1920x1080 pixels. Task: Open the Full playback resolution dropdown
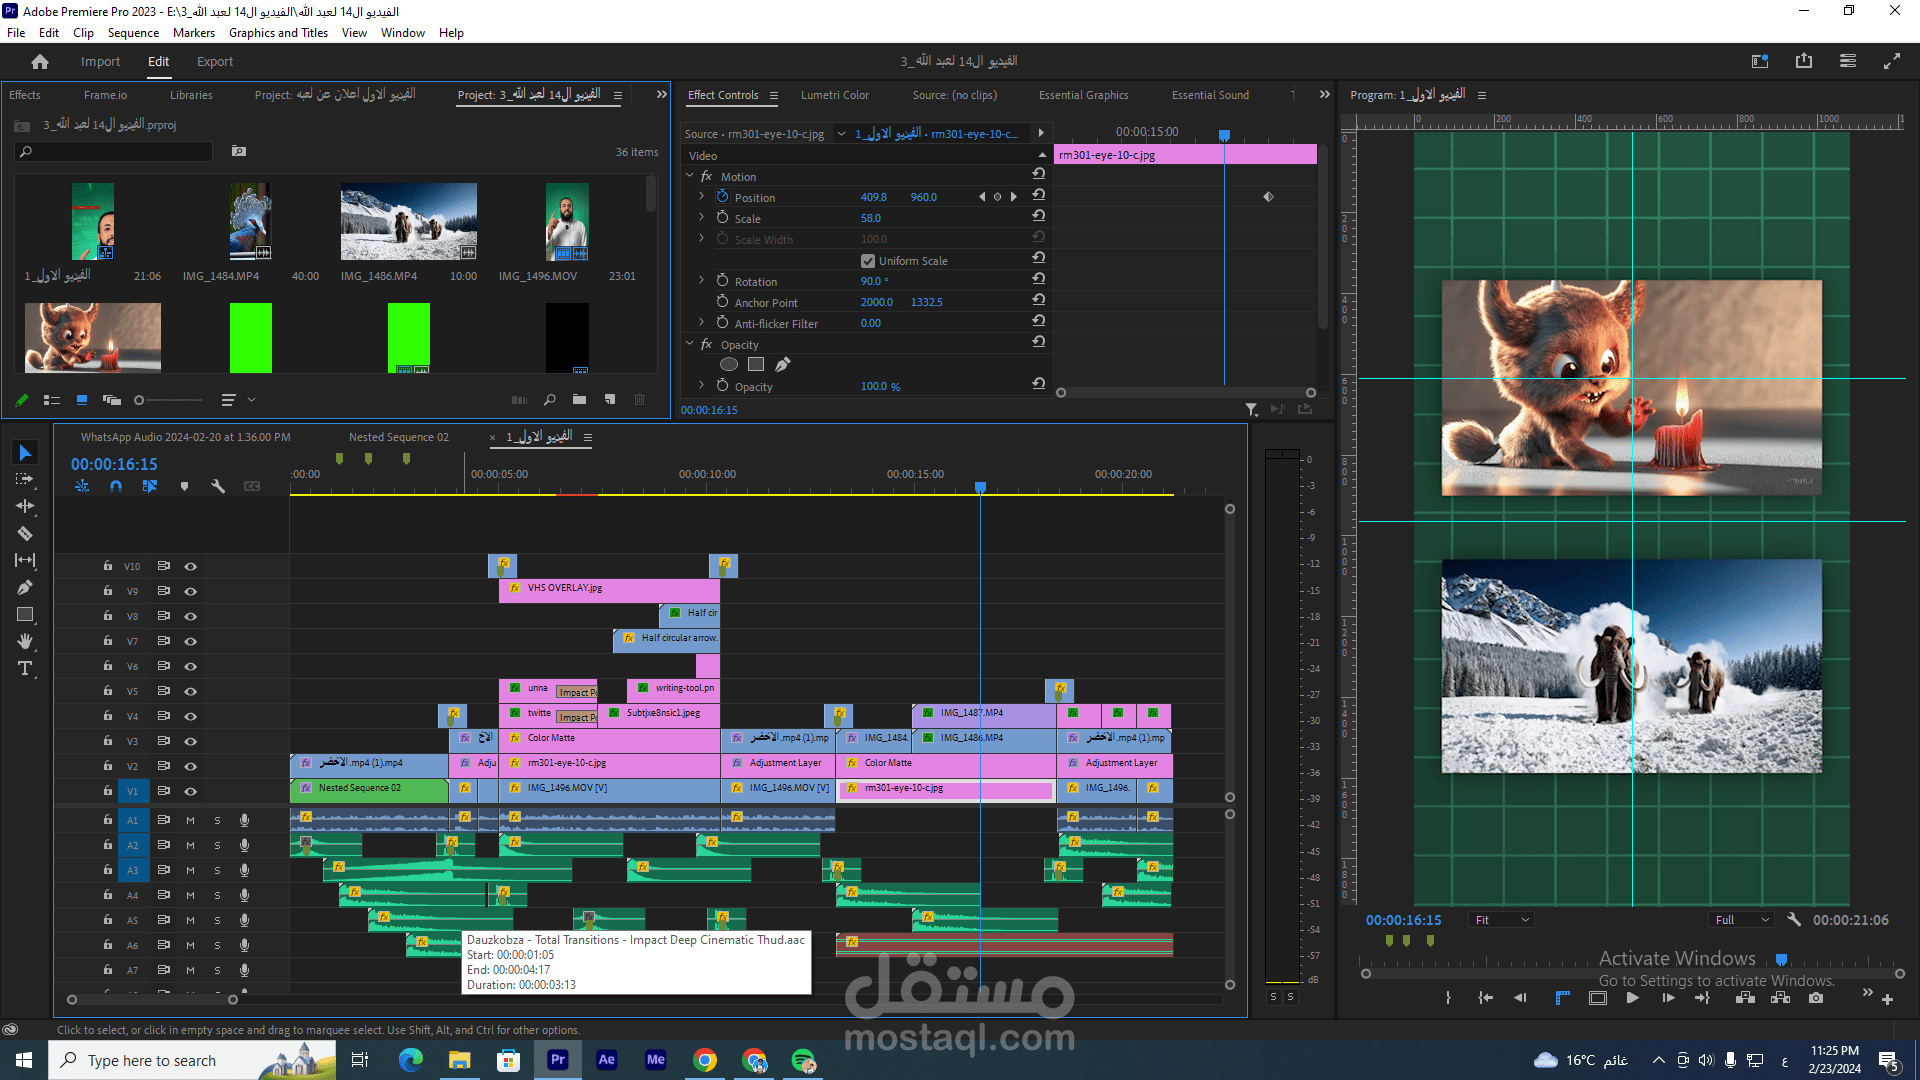pyautogui.click(x=1742, y=920)
